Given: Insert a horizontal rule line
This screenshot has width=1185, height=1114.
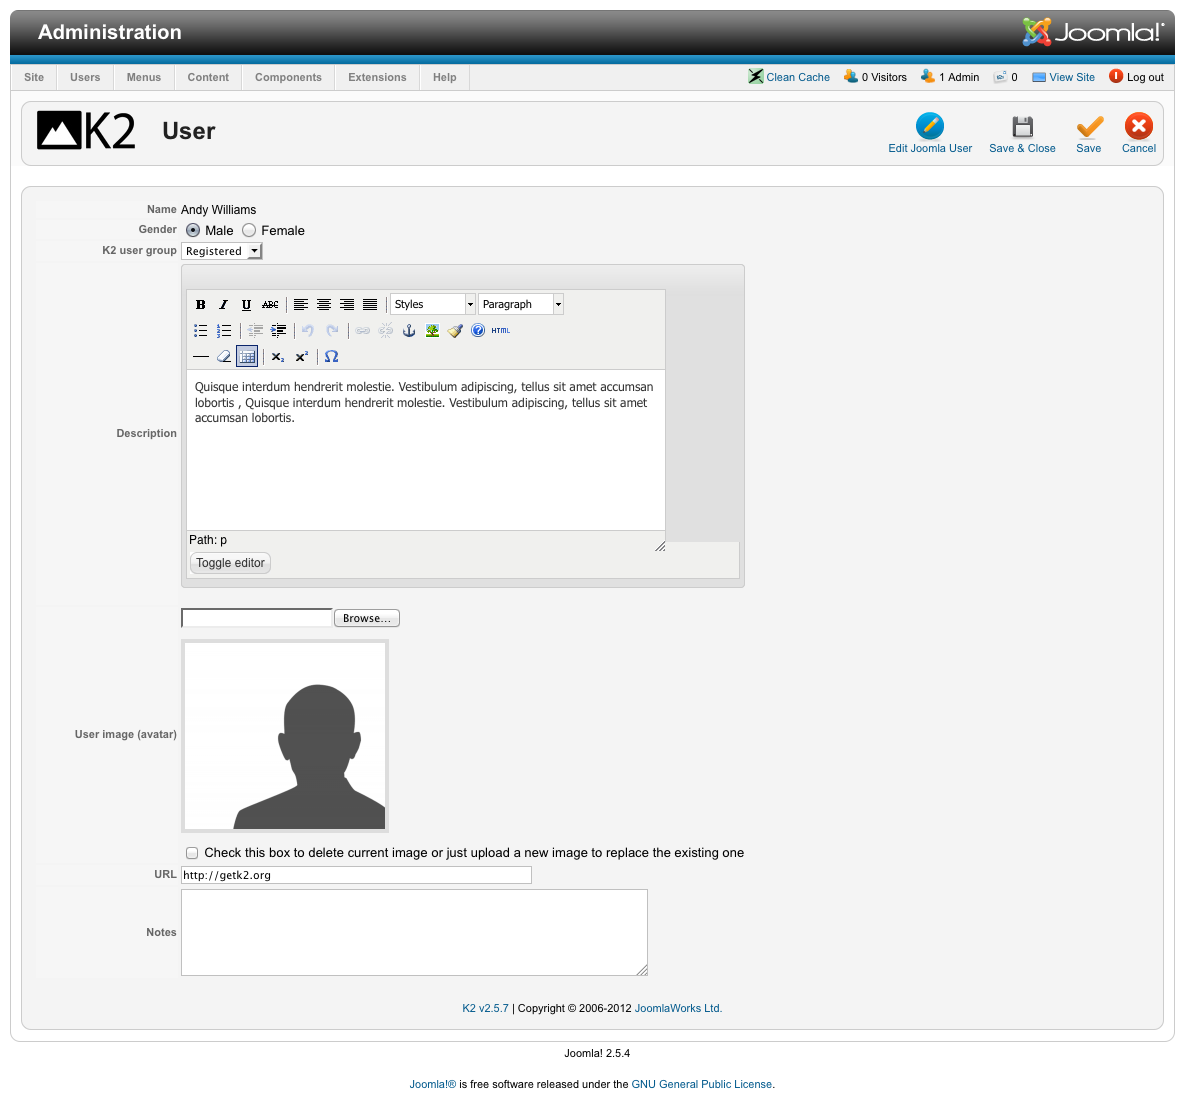Looking at the screenshot, I should point(200,356).
